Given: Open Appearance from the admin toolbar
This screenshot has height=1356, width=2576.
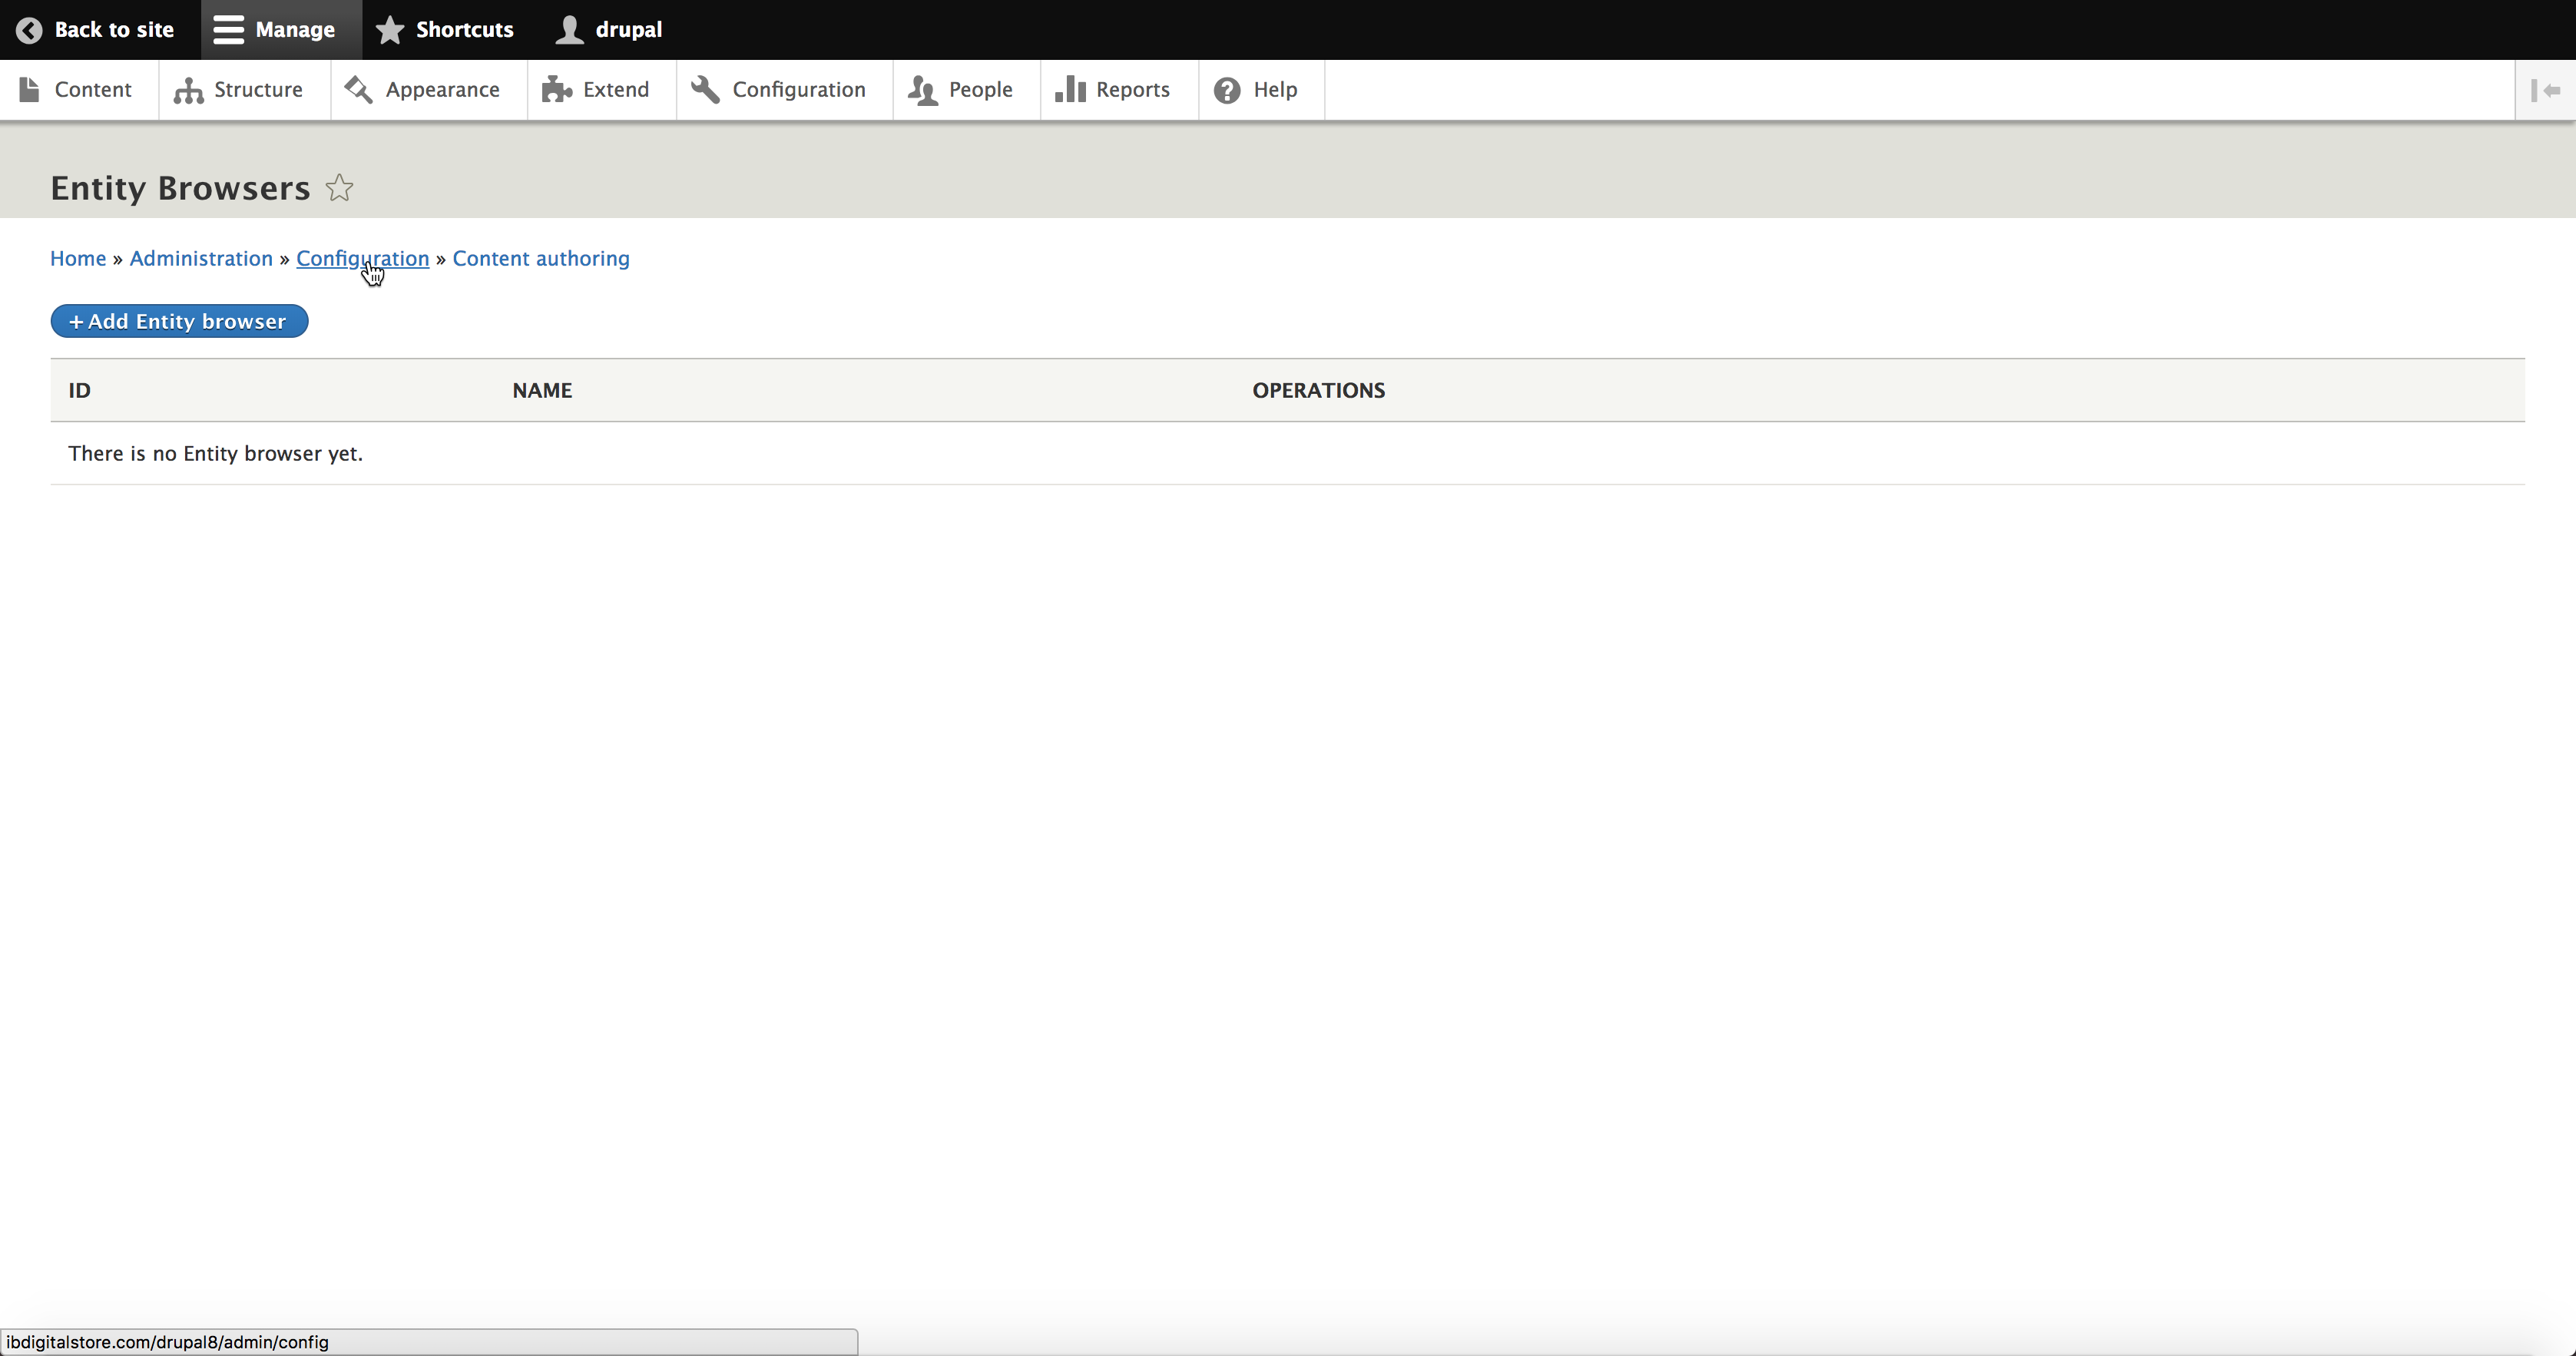Looking at the screenshot, I should (423, 90).
